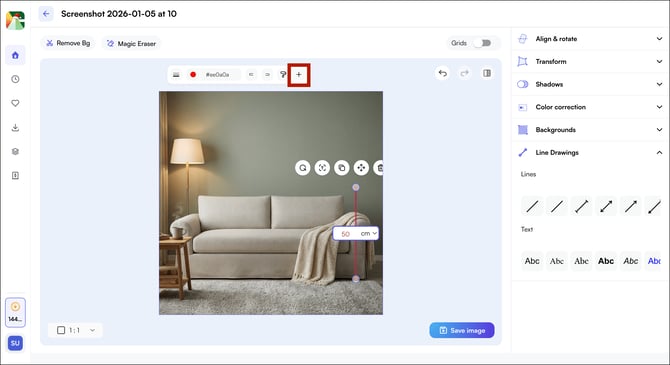This screenshot has width=670, height=365.
Task: Open Home in the left sidebar
Action: point(15,55)
